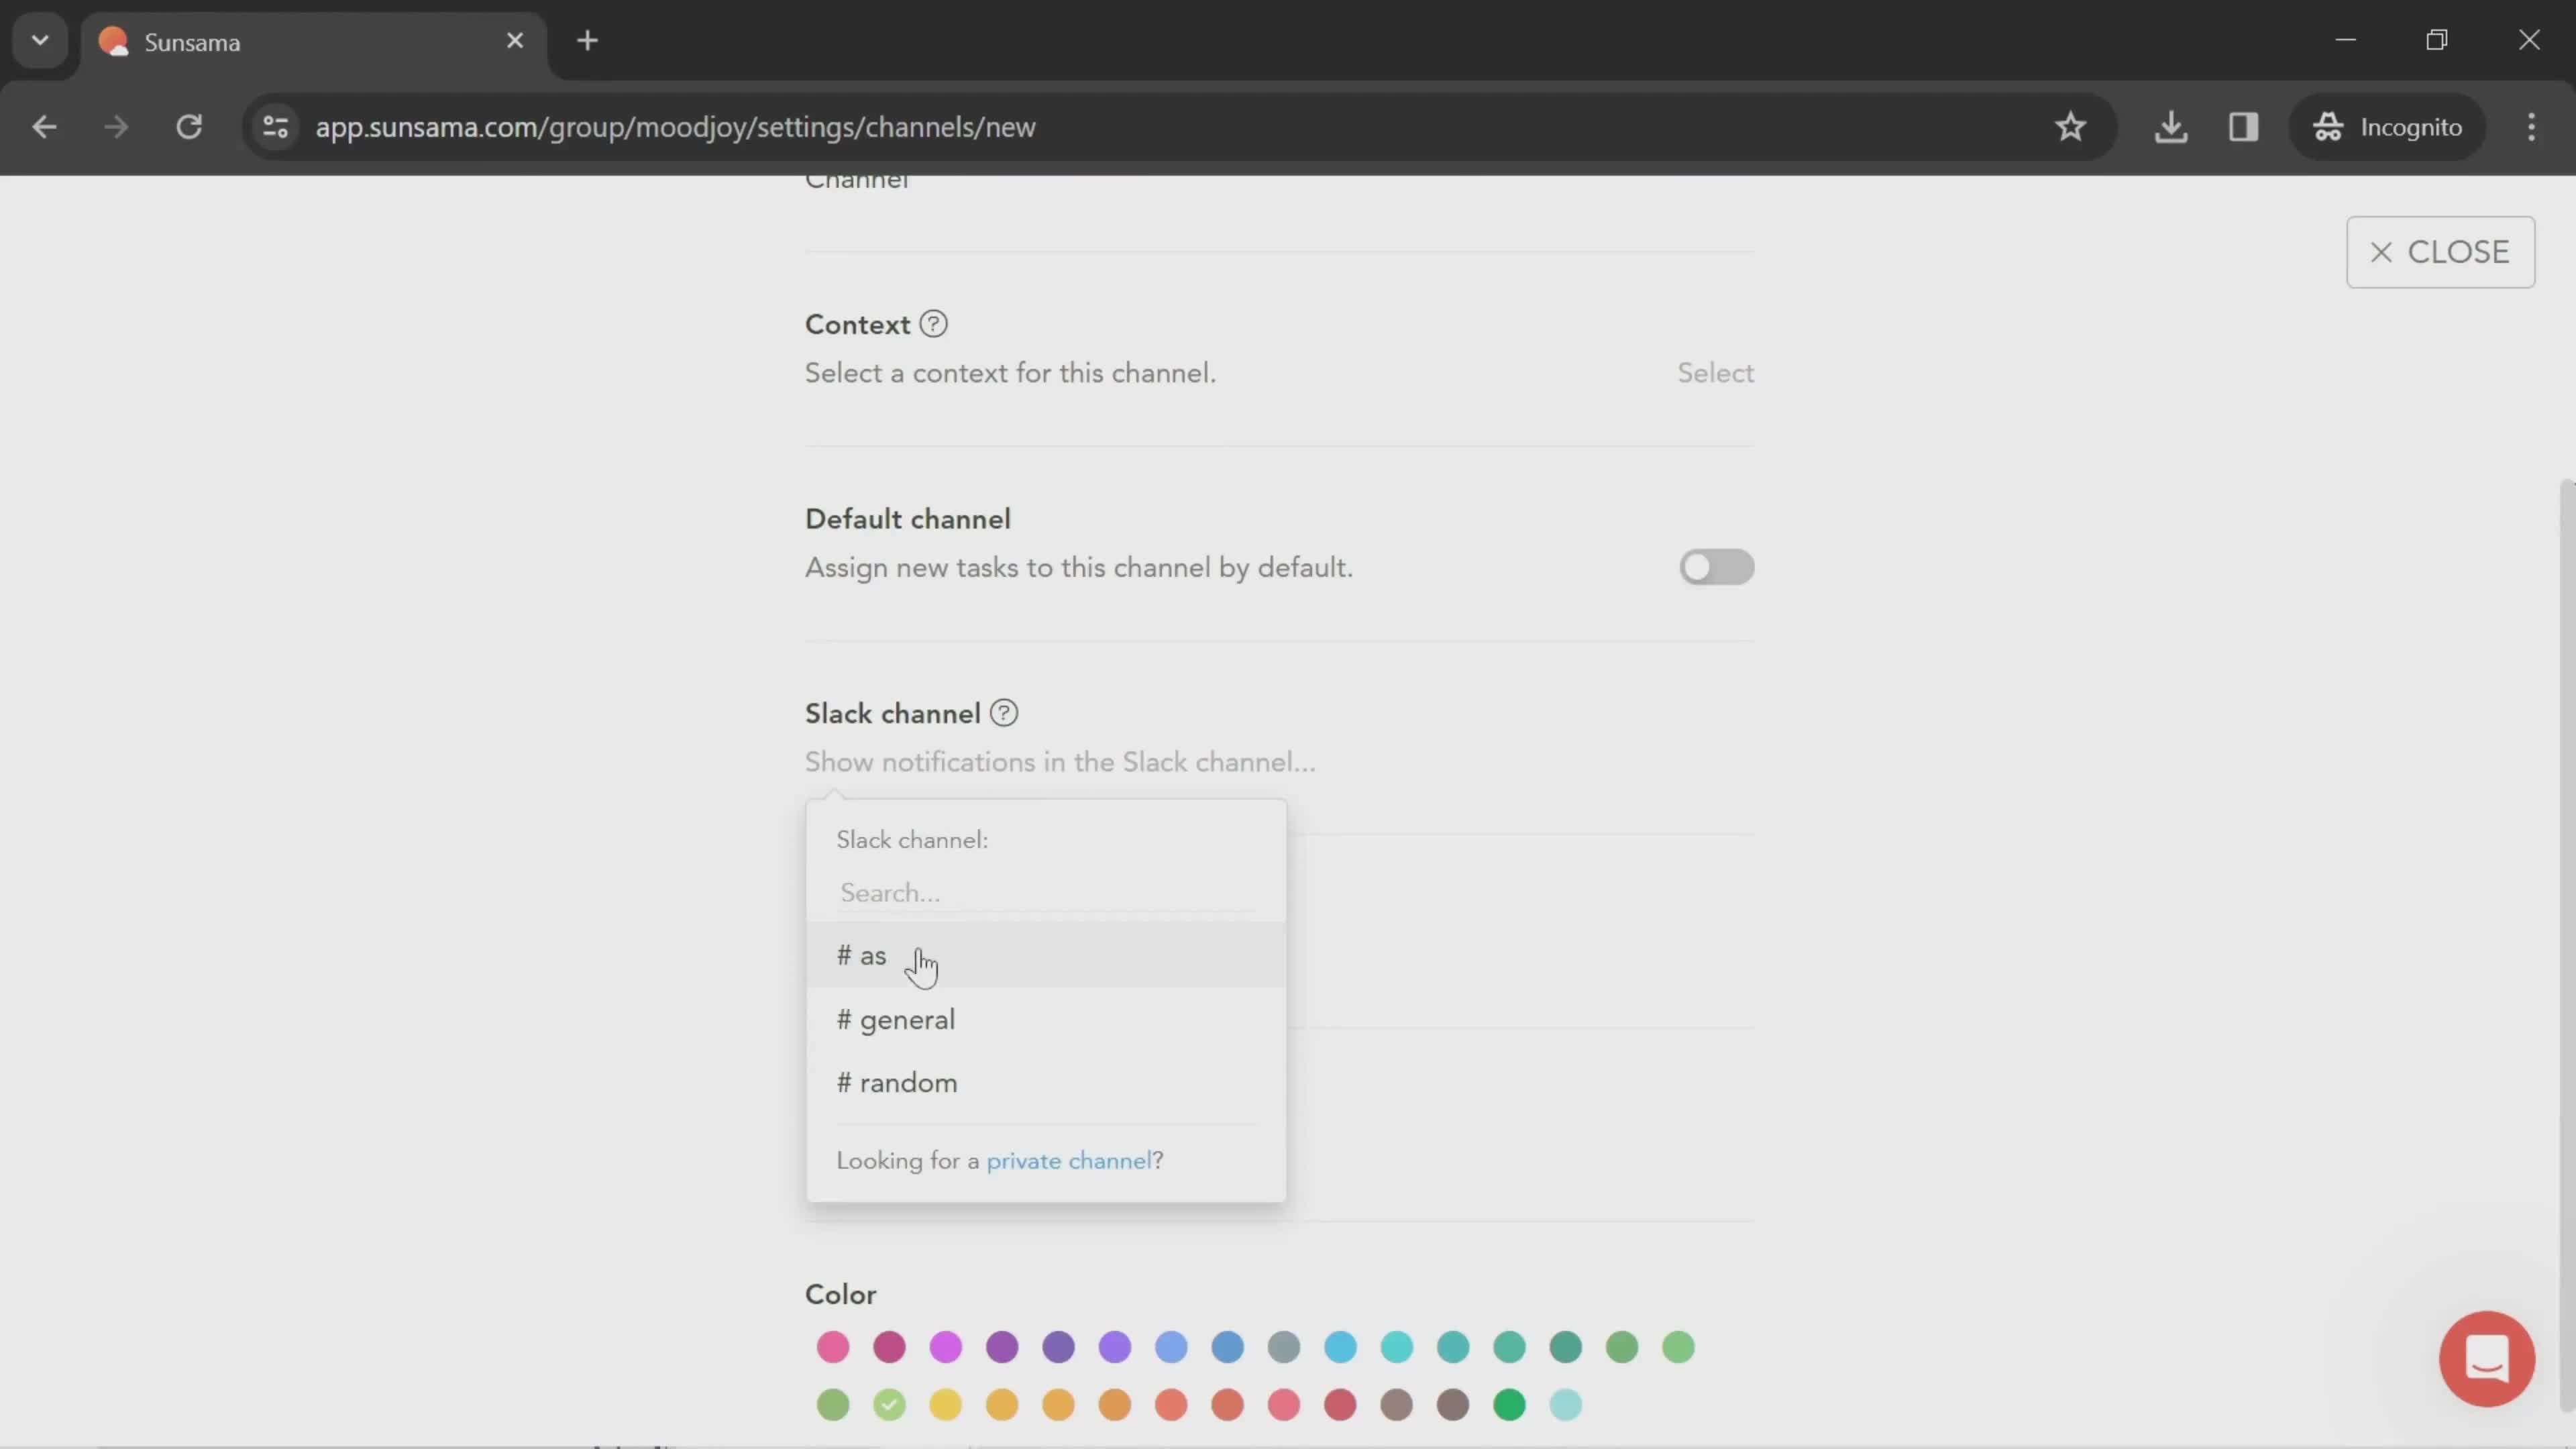Screen dimensions: 2576x1449
Task: Click the page refresh icon
Action: click(x=188, y=125)
